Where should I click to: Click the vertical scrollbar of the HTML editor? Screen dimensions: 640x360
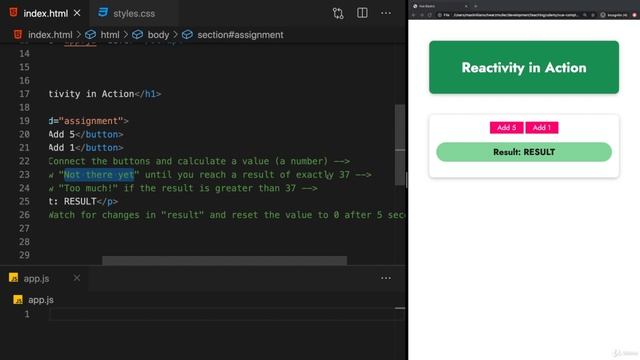[400, 145]
